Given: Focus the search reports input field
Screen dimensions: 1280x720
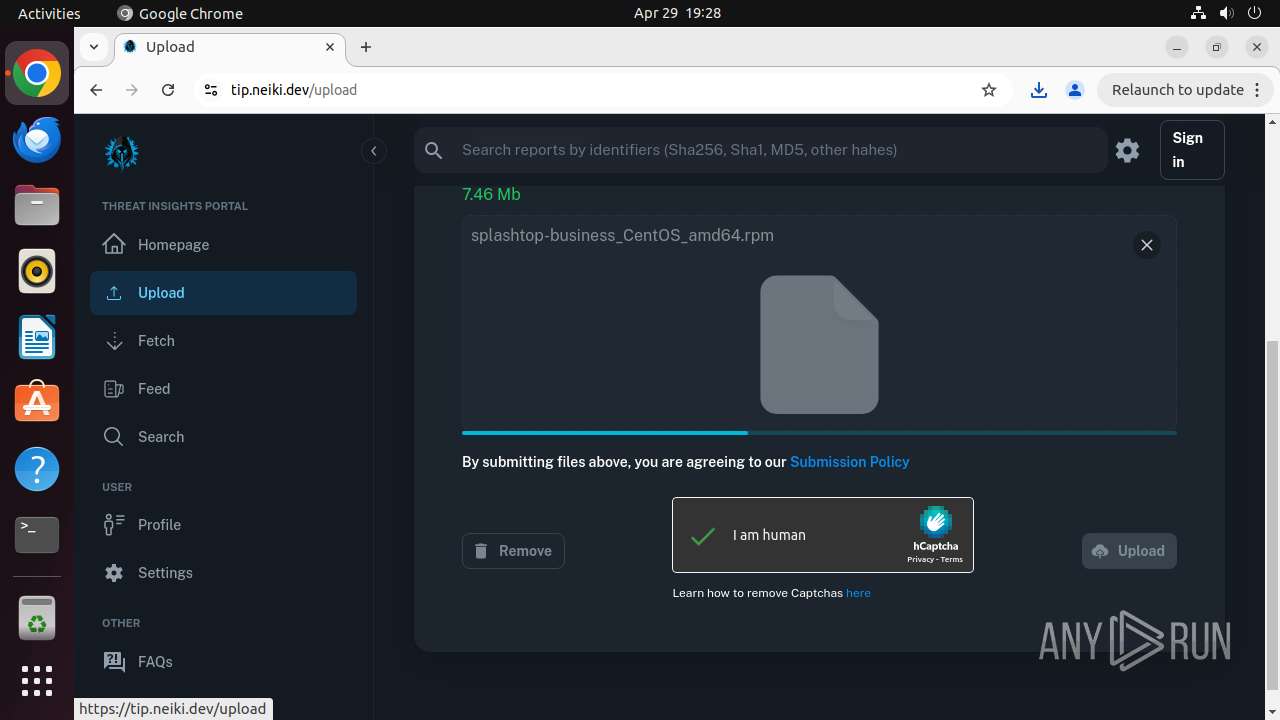Looking at the screenshot, I should click(x=778, y=150).
